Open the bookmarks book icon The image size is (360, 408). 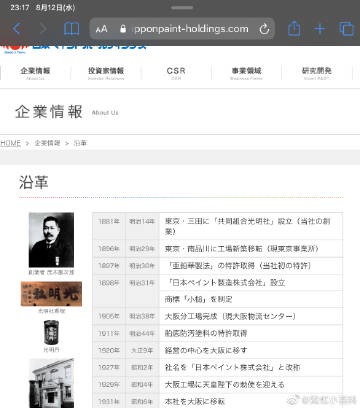pos(71,29)
